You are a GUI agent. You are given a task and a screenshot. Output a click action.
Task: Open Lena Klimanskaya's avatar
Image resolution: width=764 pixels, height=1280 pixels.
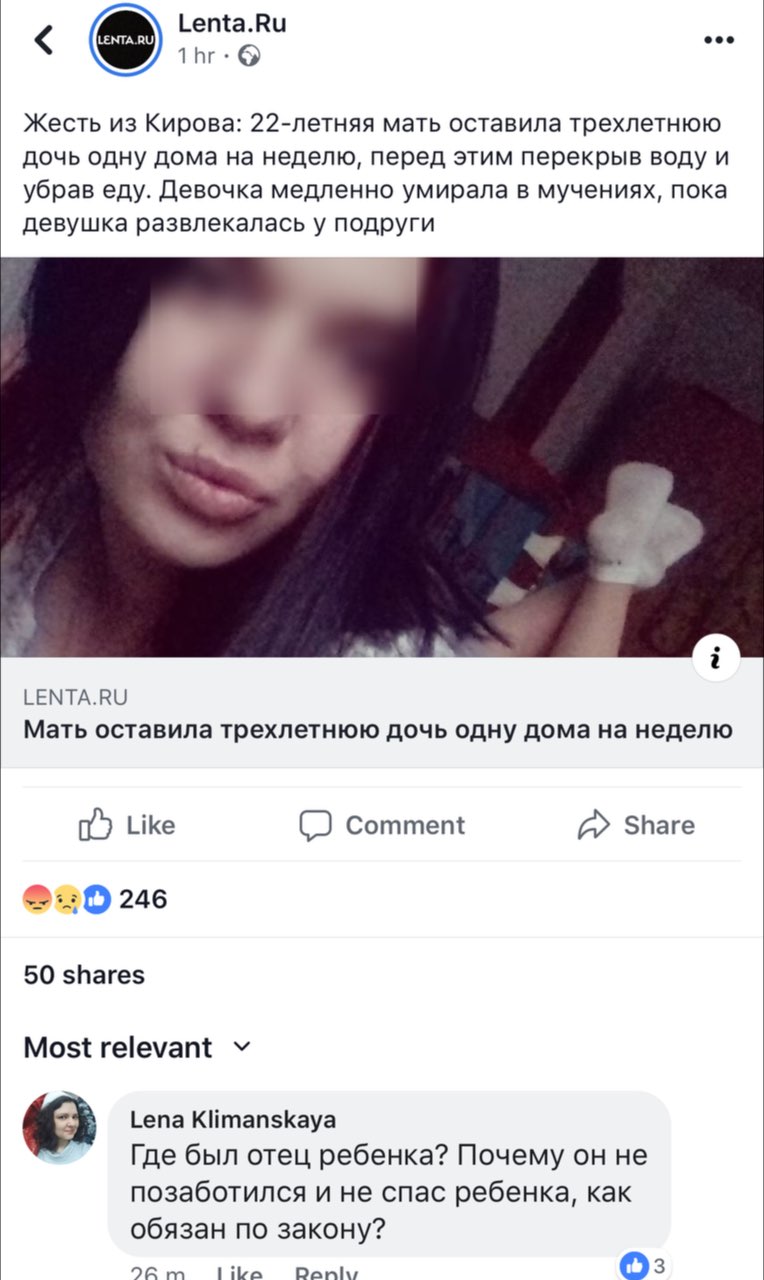(x=60, y=1127)
